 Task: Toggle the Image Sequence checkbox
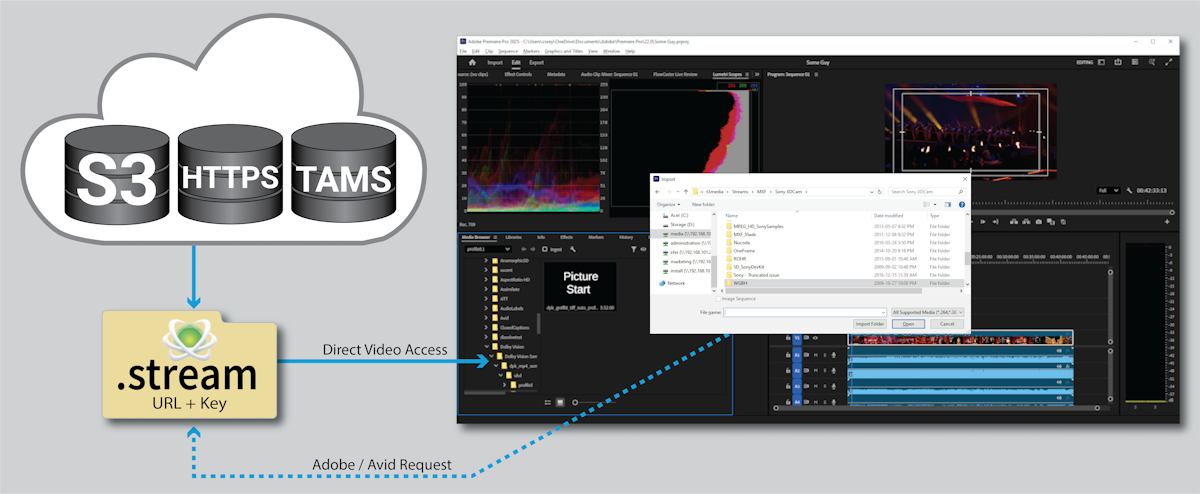click(x=719, y=298)
